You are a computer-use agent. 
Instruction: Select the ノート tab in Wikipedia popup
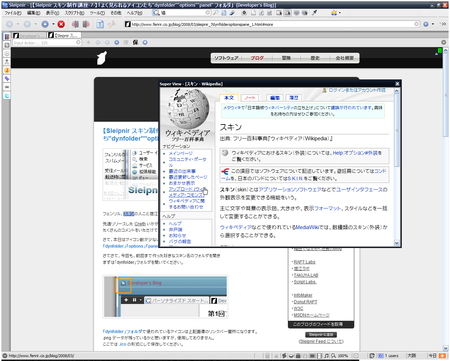[x=250, y=98]
